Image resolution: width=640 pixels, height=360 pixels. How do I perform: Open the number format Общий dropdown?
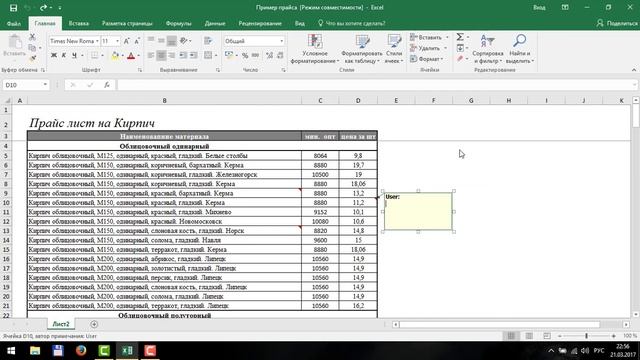pos(282,41)
